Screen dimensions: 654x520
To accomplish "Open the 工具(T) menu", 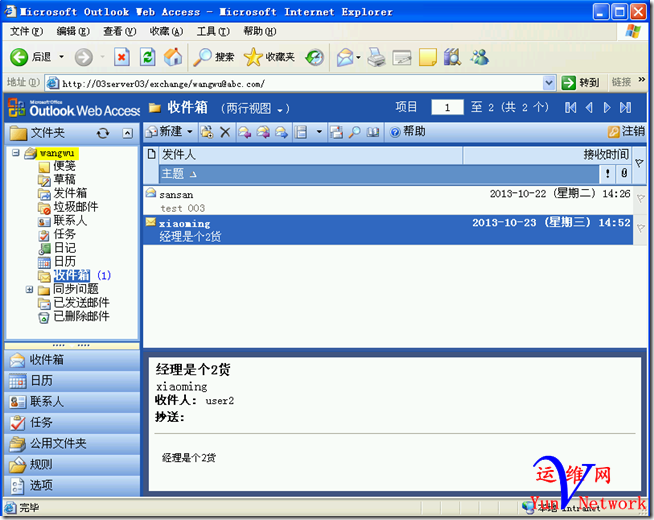I will coord(213,31).
